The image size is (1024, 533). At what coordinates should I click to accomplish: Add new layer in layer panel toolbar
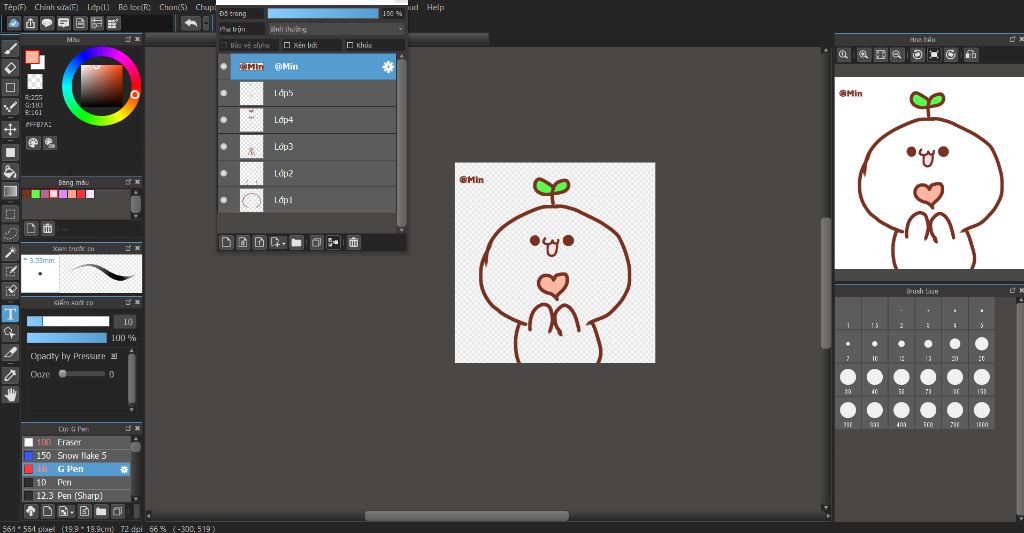tap(226, 242)
